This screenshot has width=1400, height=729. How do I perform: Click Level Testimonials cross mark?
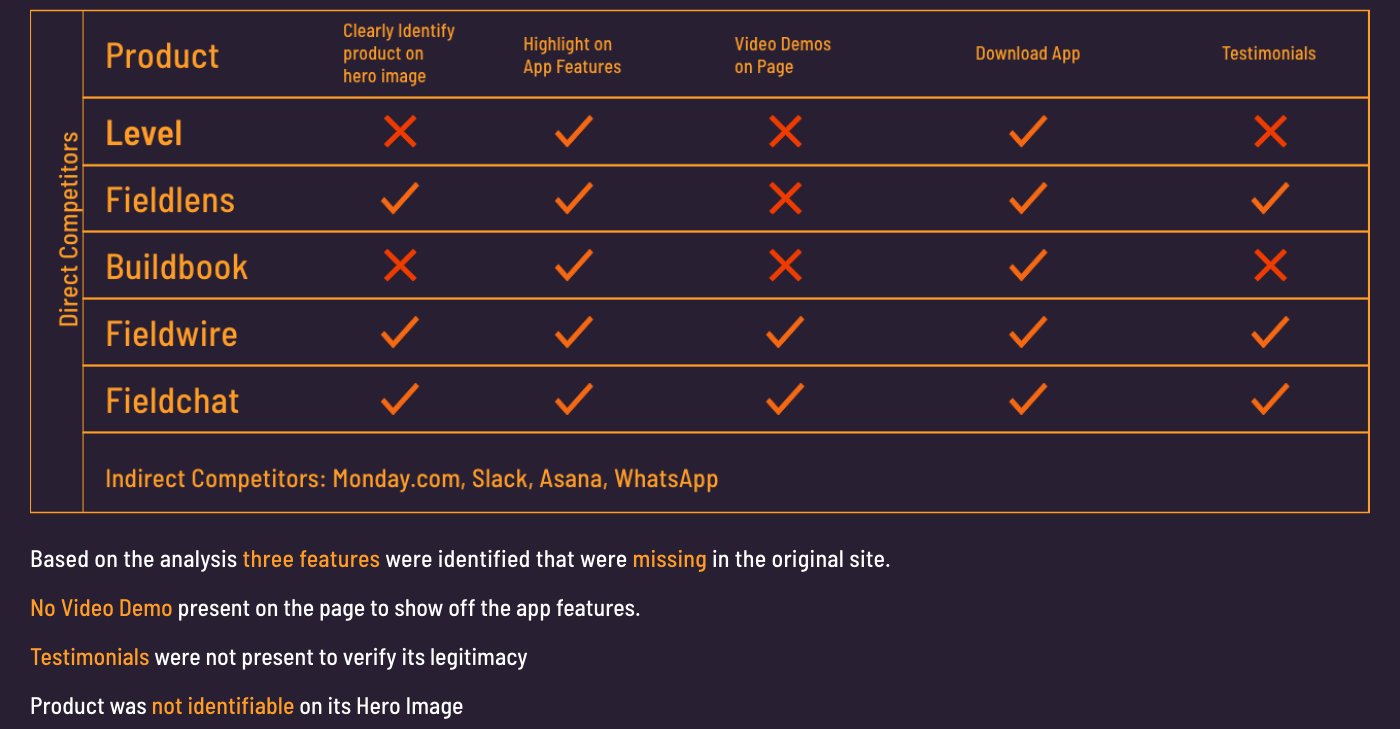coord(1270,131)
